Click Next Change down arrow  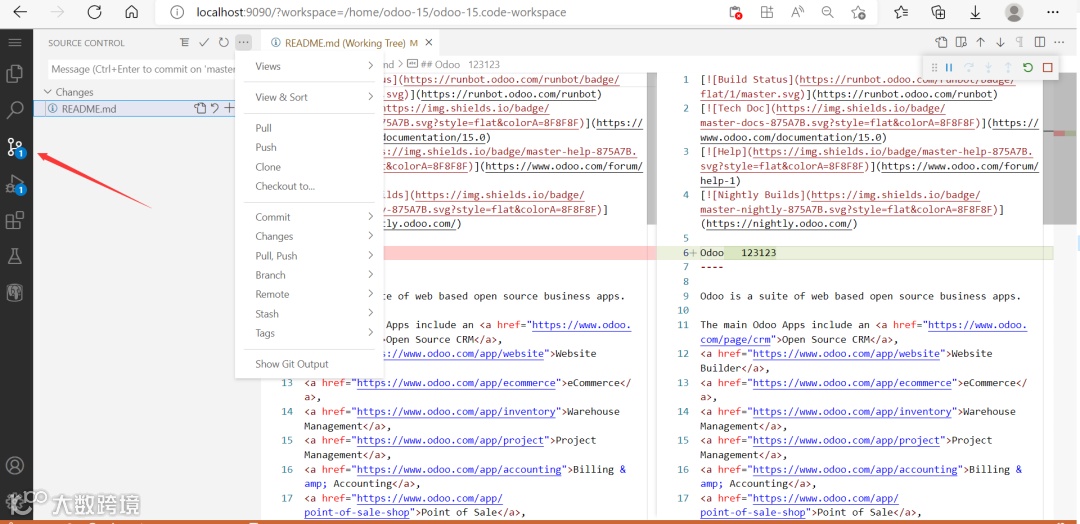coord(1000,43)
